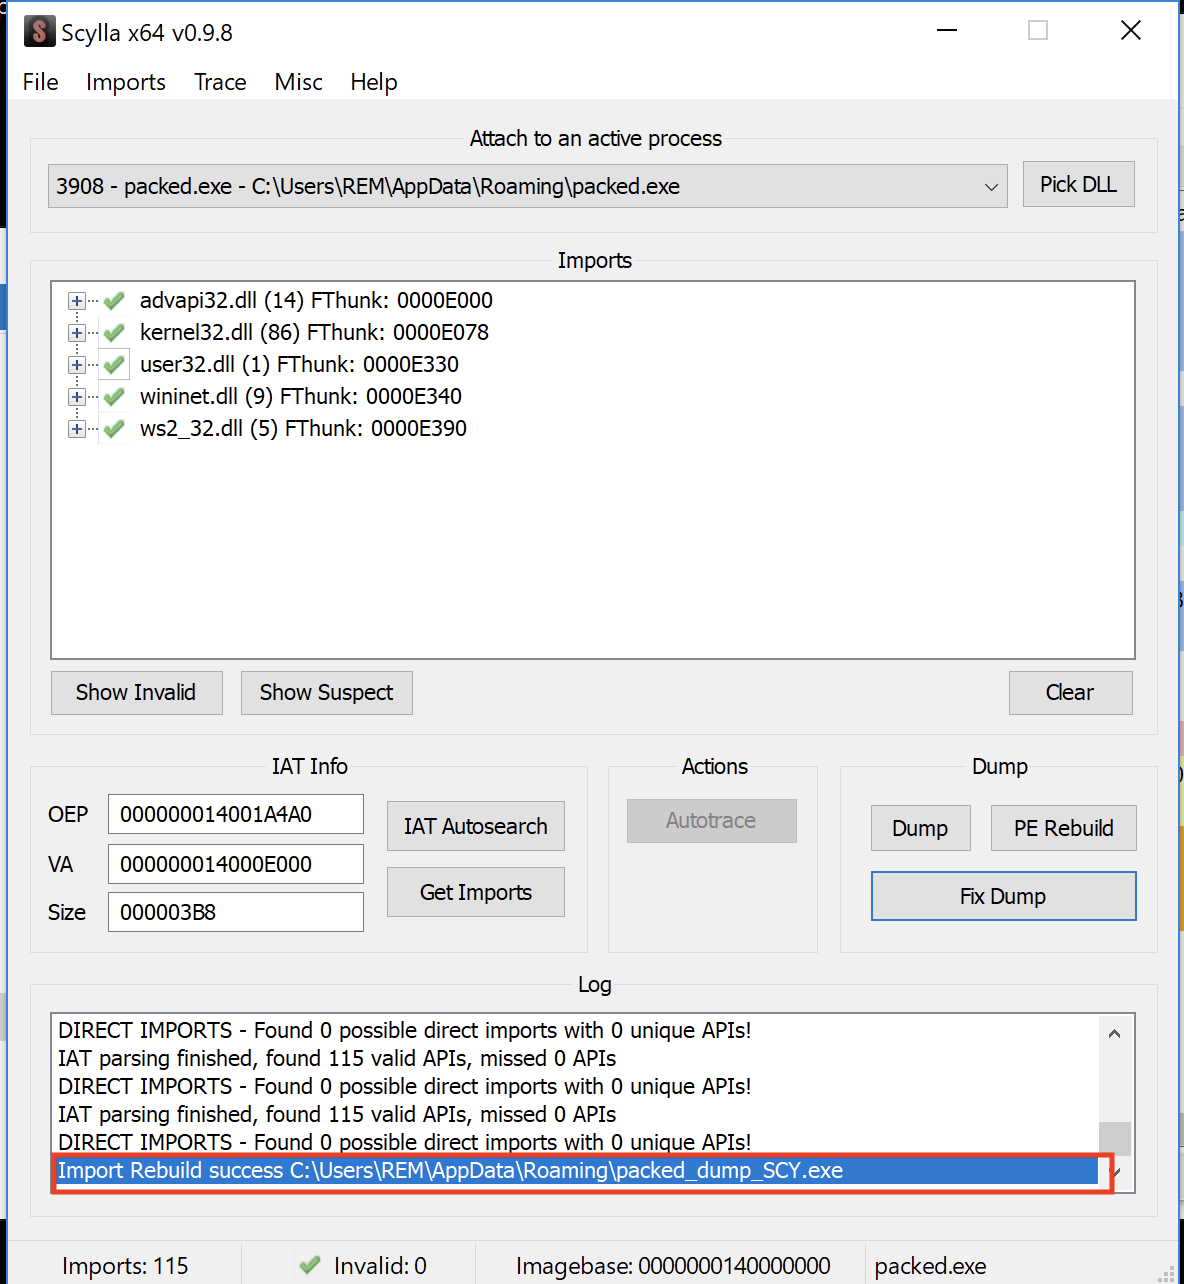The image size is (1184, 1284).
Task: Click the log scrollbar down arrow
Action: [x=1115, y=1172]
